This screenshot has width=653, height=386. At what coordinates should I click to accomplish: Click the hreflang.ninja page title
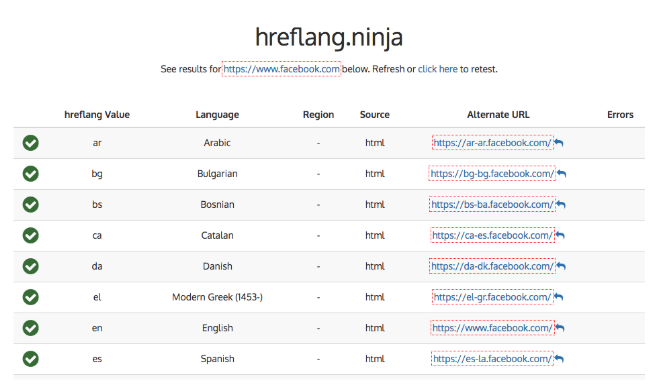coord(329,37)
